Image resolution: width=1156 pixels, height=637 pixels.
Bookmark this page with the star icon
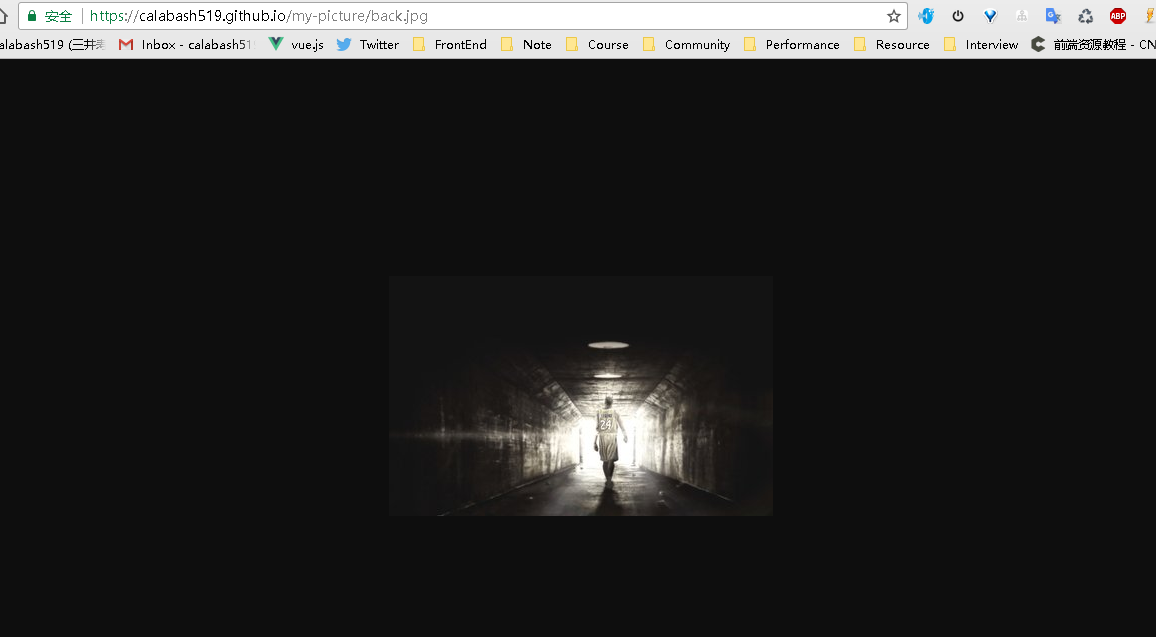click(894, 16)
